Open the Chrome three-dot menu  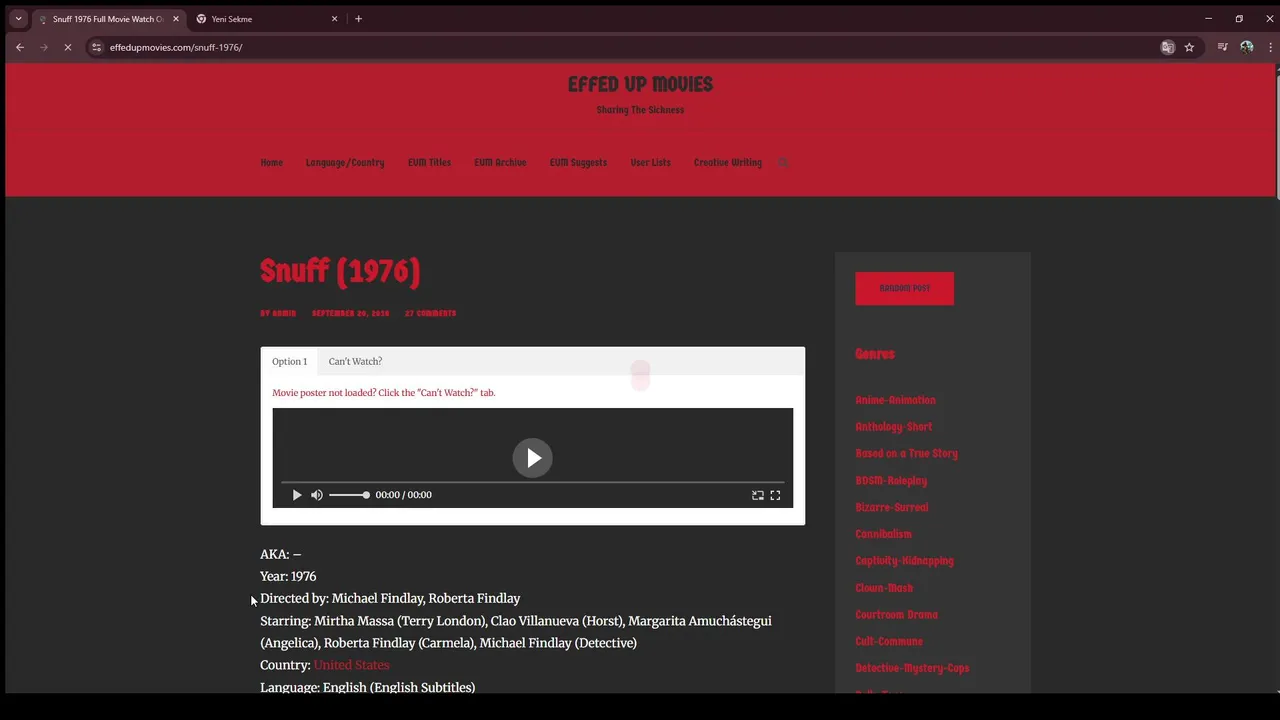1270,47
